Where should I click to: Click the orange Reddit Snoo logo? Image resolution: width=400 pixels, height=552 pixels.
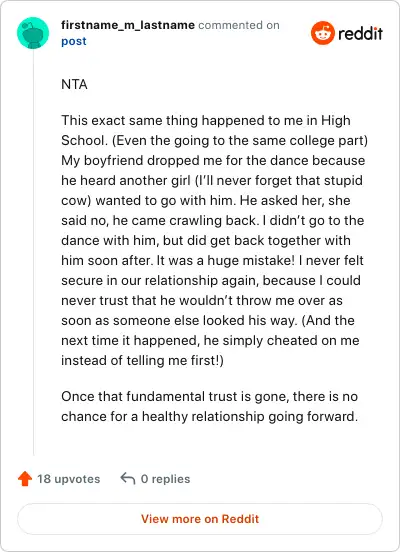(x=323, y=33)
